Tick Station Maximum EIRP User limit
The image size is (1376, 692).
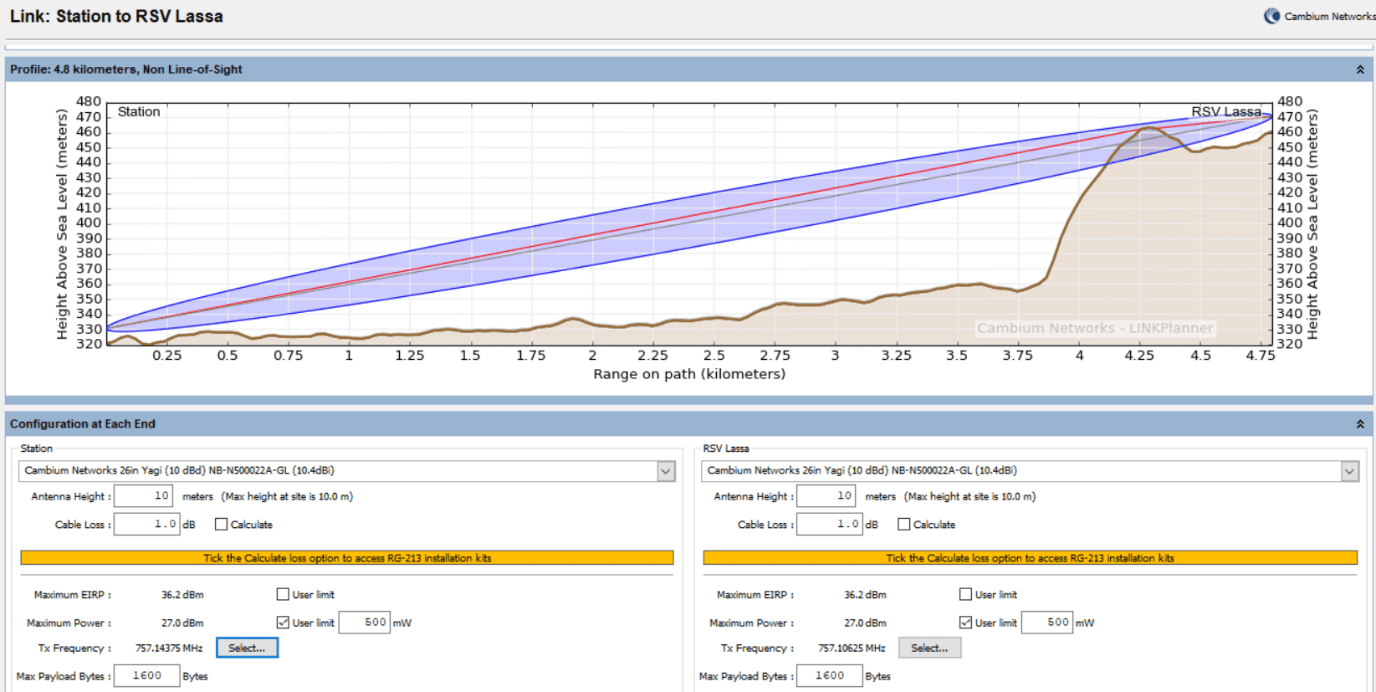(x=283, y=595)
